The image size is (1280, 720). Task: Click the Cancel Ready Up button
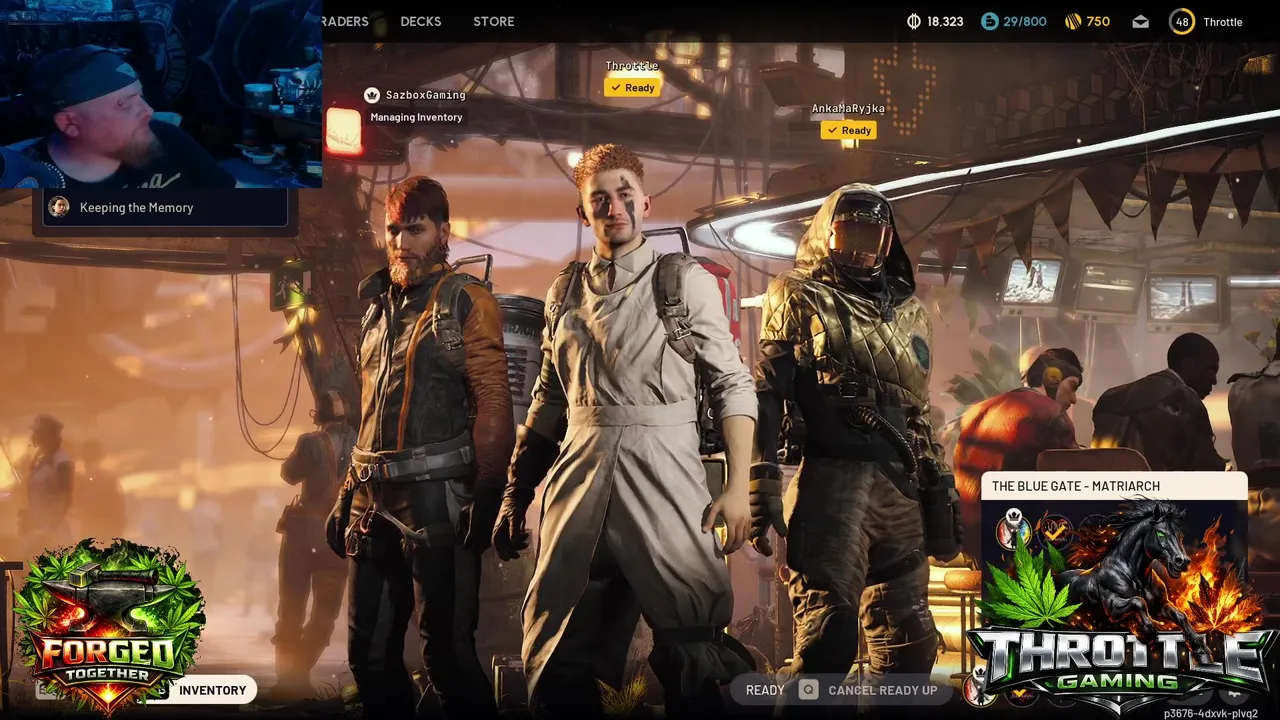870,690
